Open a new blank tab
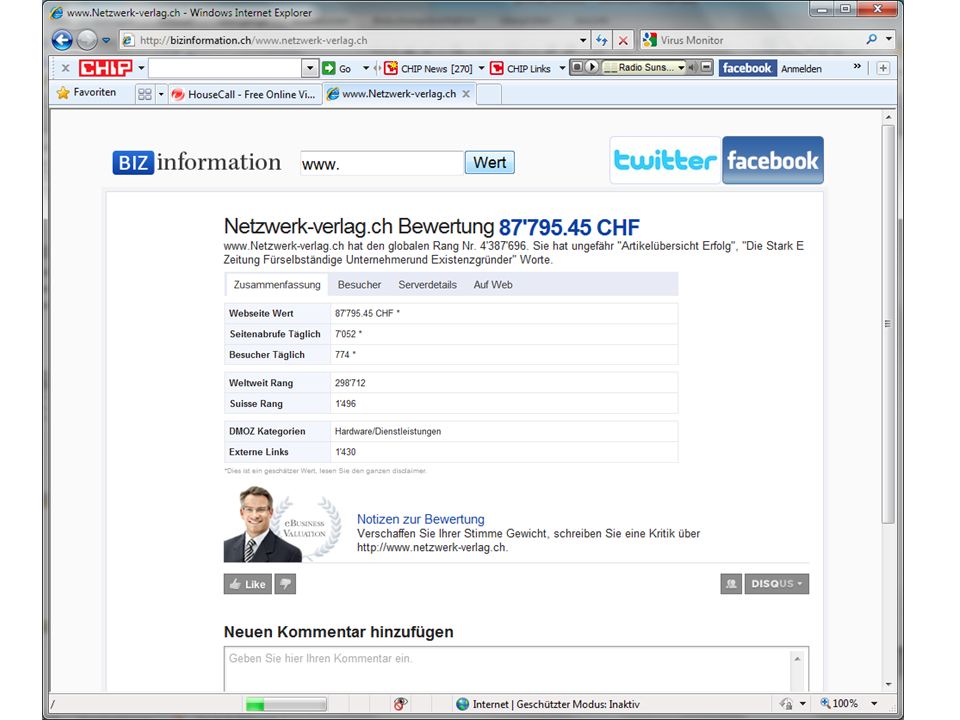This screenshot has width=960, height=720. point(489,94)
